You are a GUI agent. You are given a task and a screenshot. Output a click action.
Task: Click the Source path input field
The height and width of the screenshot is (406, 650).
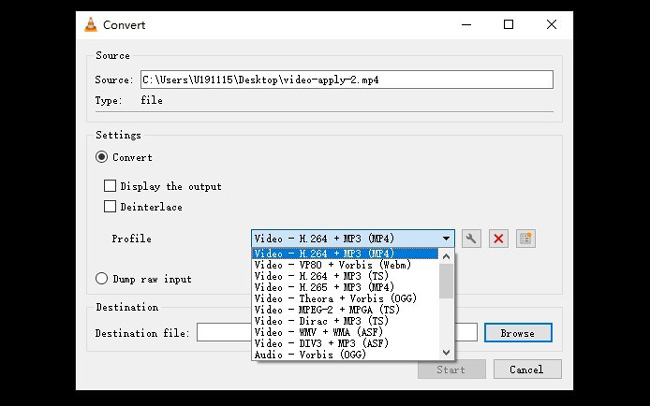[347, 80]
